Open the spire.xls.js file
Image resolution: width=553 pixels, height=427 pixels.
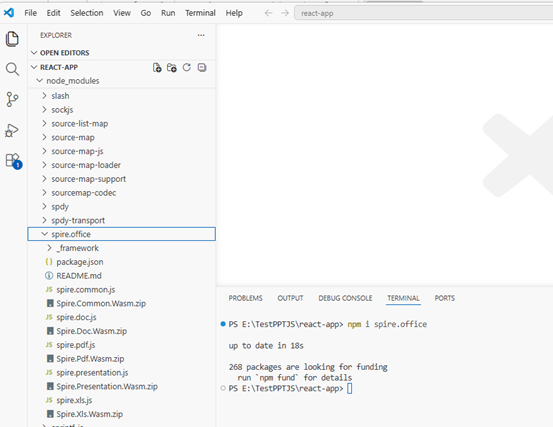click(x=122, y=400)
